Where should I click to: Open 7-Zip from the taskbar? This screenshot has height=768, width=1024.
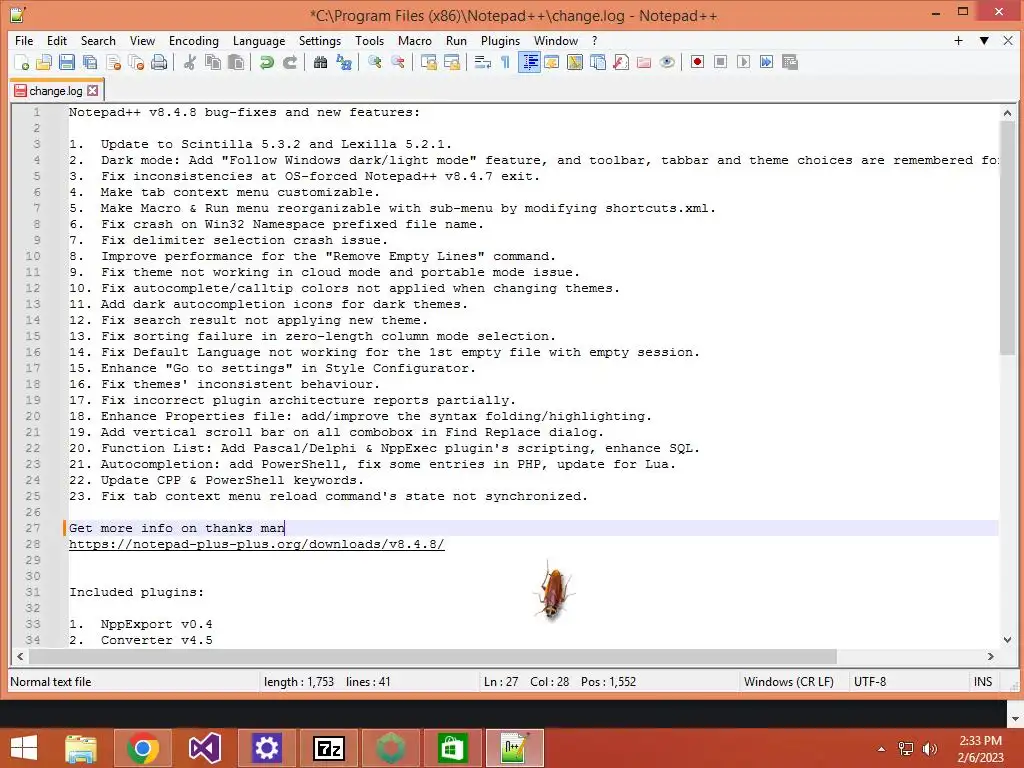(328, 748)
